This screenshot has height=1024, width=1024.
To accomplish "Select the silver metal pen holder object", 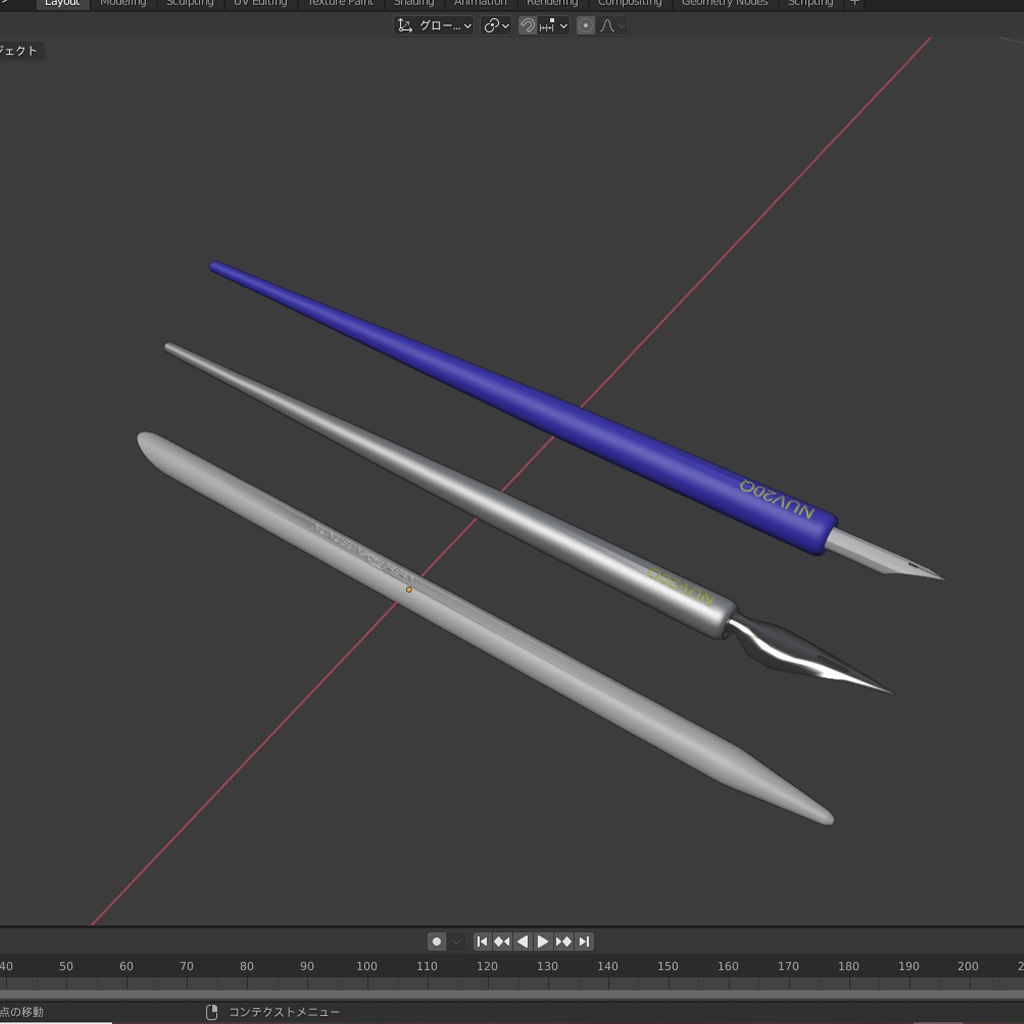I will tap(451, 487).
